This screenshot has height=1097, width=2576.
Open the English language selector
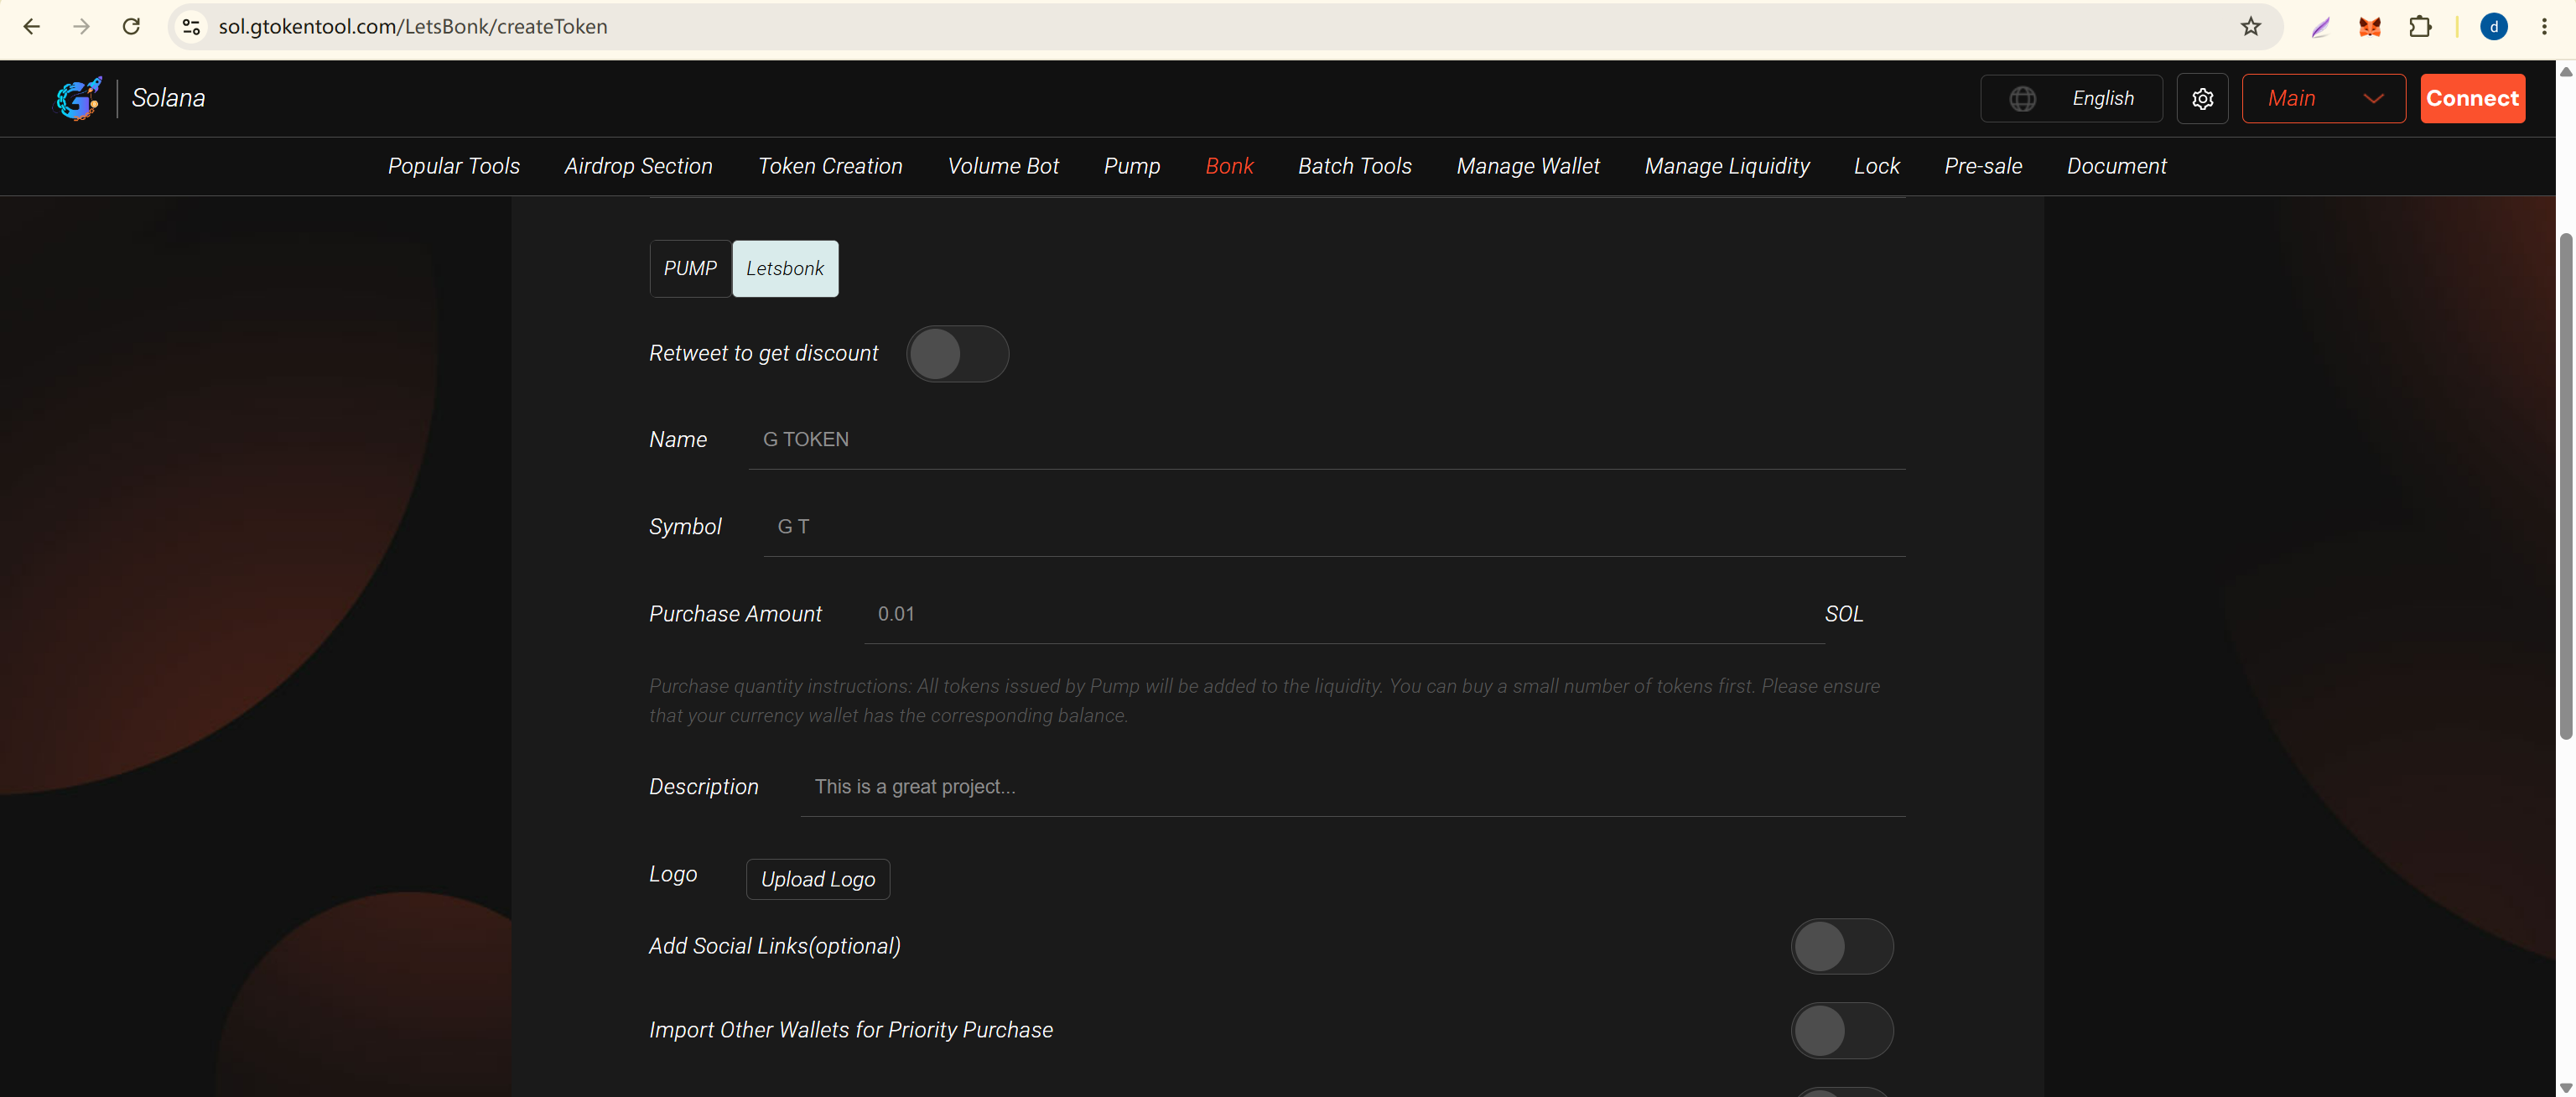point(2071,99)
